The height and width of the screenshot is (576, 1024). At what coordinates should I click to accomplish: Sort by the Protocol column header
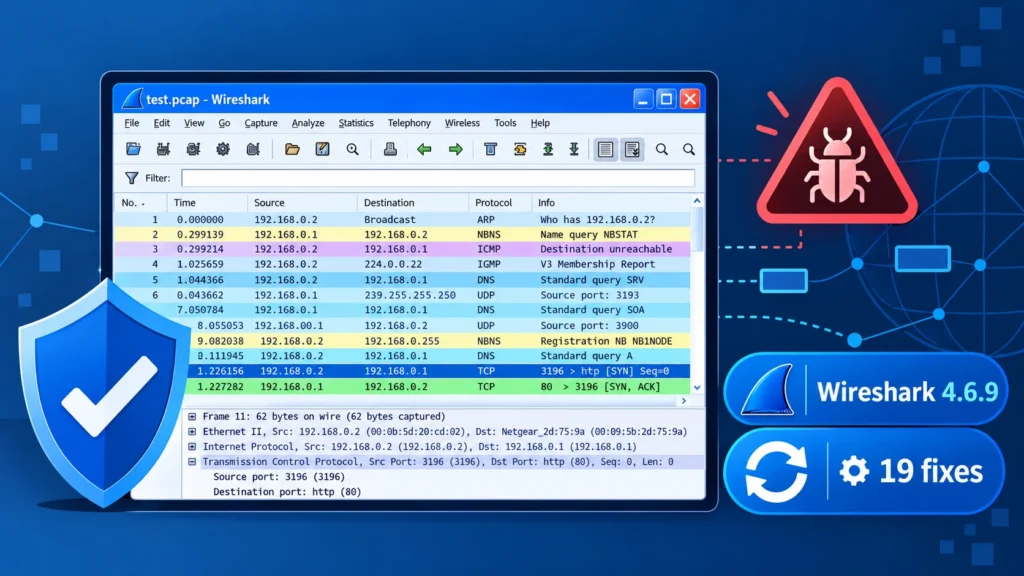pos(500,202)
